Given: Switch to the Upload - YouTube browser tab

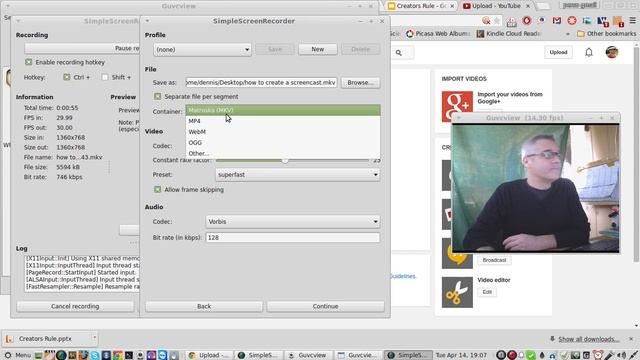Looking at the screenshot, I should [496, 6].
